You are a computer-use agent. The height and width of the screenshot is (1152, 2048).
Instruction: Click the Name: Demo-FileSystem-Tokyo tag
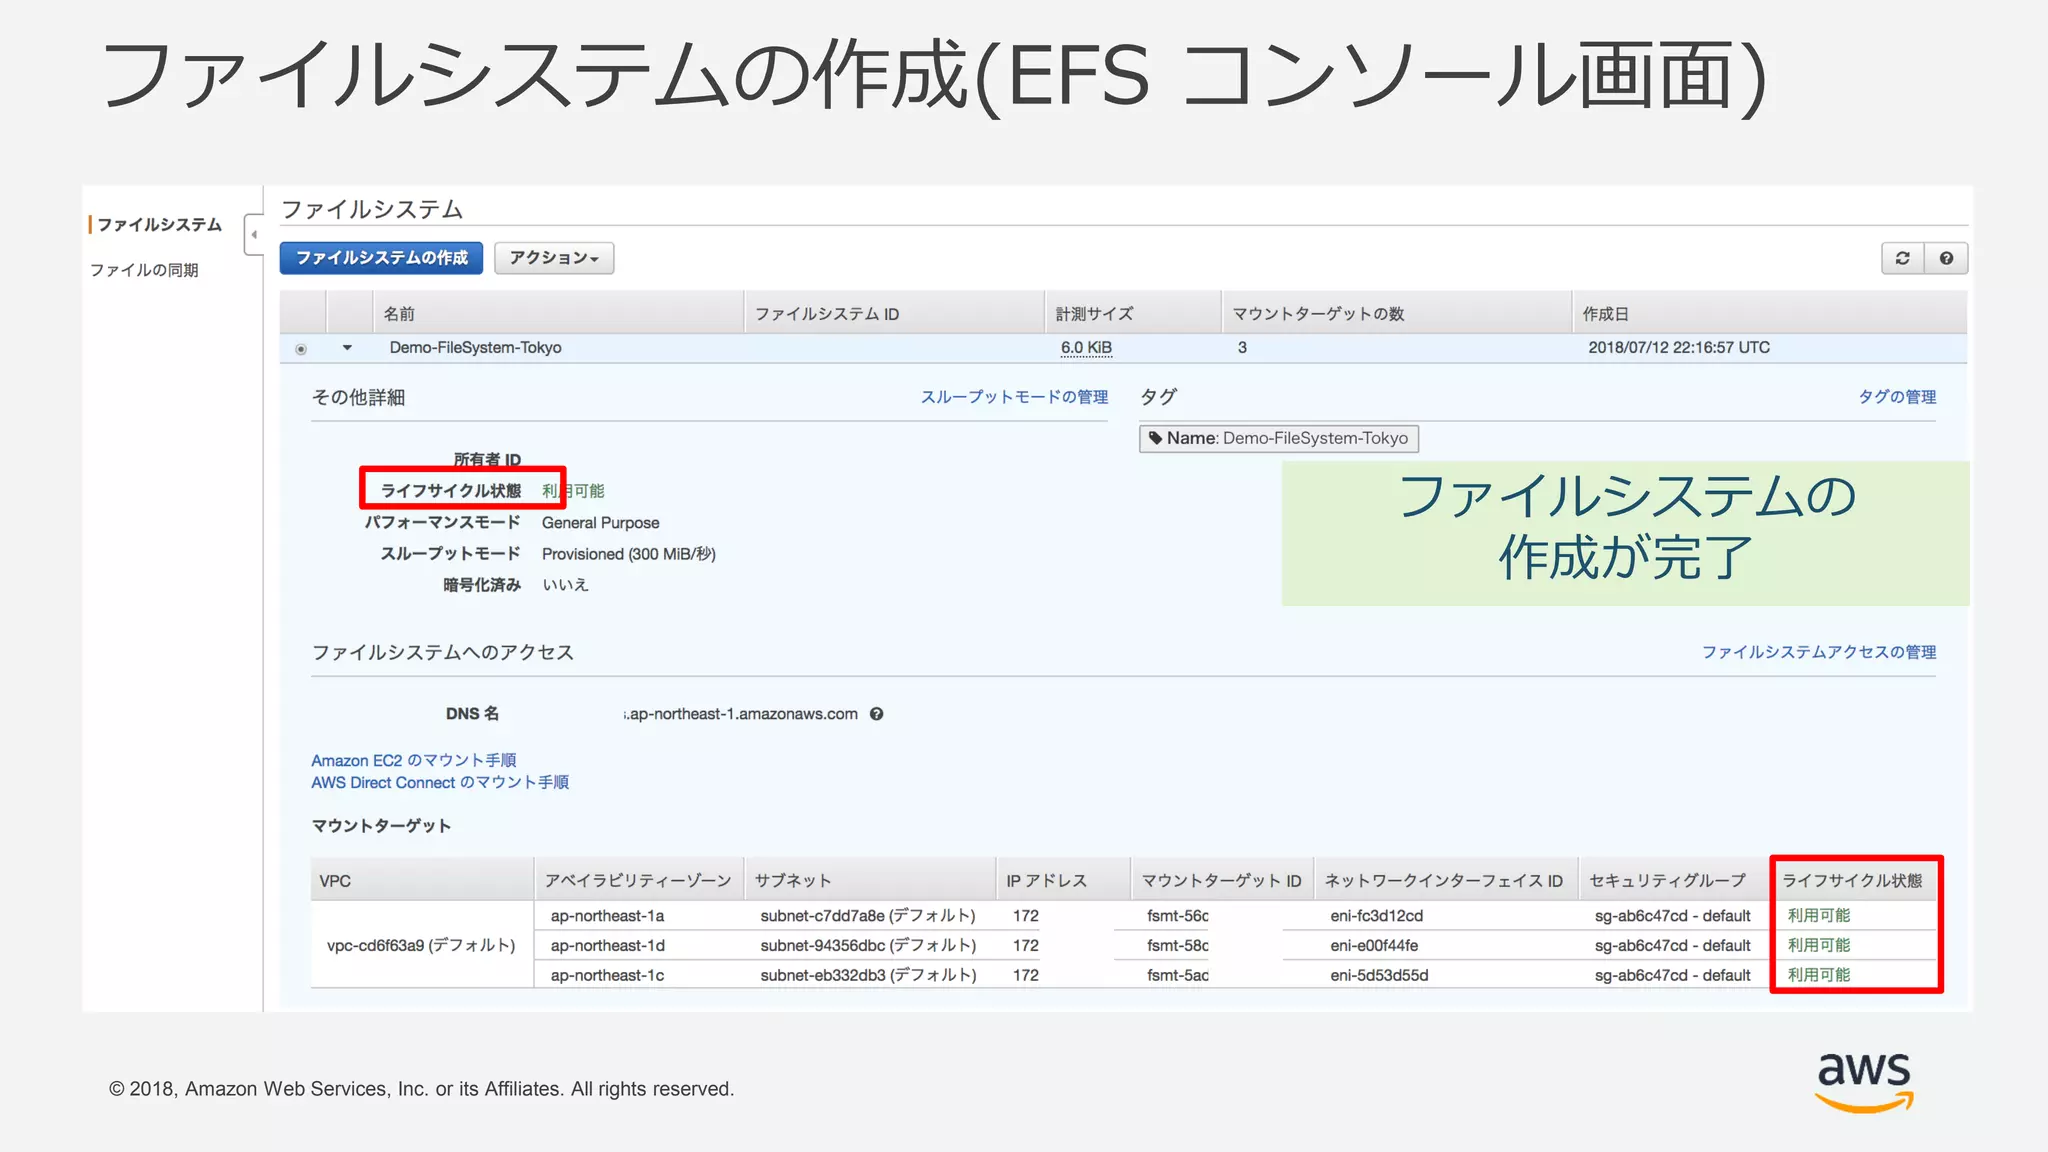(x=1279, y=438)
